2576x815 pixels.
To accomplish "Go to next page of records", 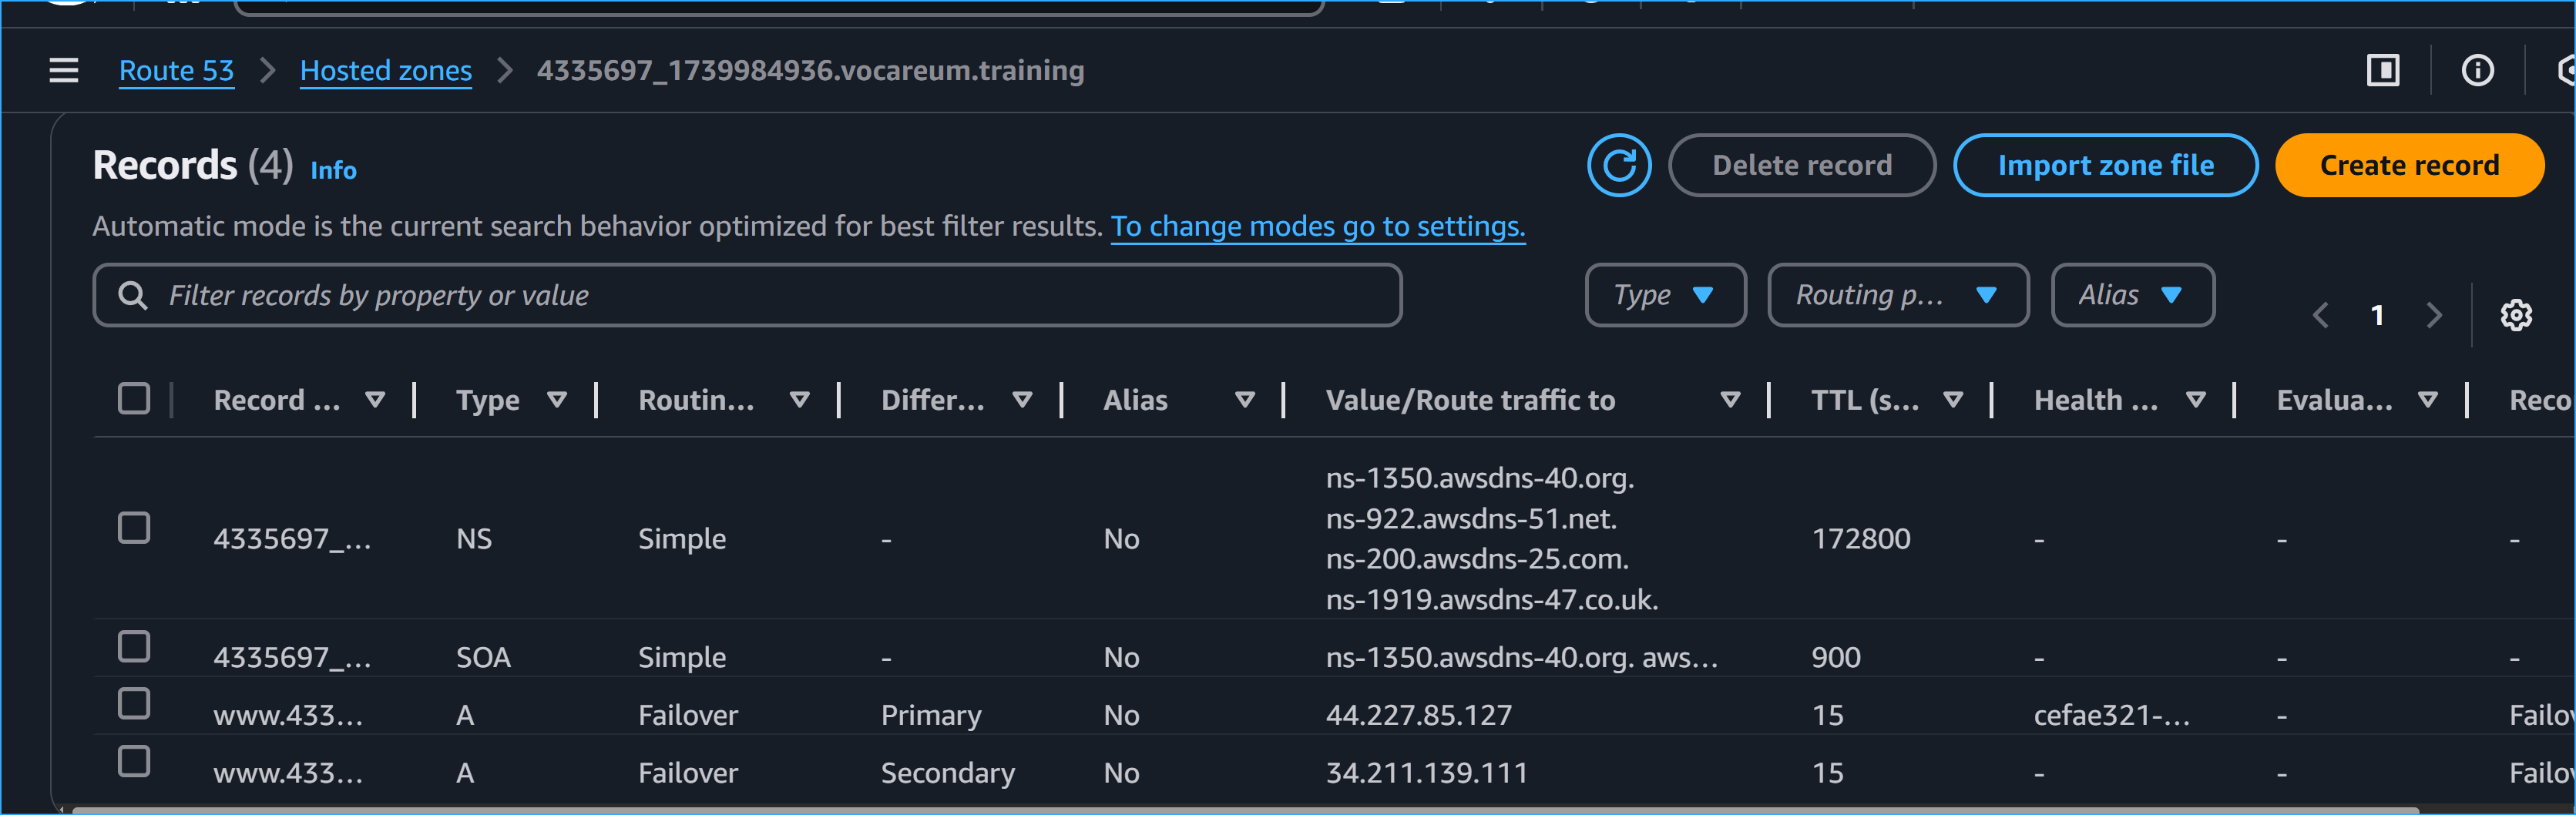I will tap(2433, 315).
